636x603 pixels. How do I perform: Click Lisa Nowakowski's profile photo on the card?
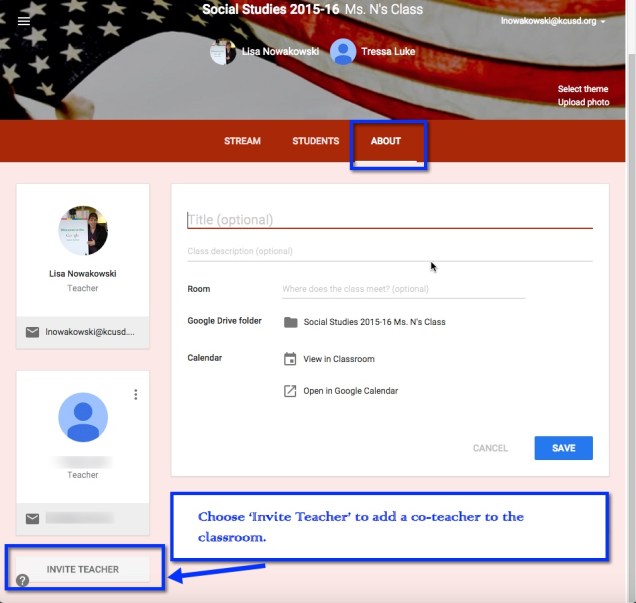(x=83, y=231)
